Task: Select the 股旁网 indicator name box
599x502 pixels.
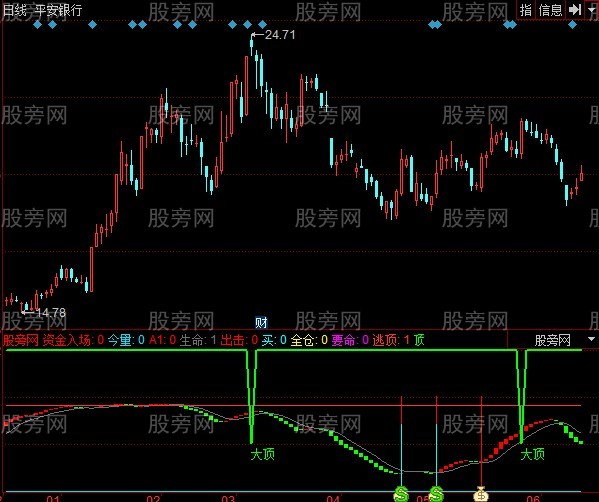Action: pos(552,340)
